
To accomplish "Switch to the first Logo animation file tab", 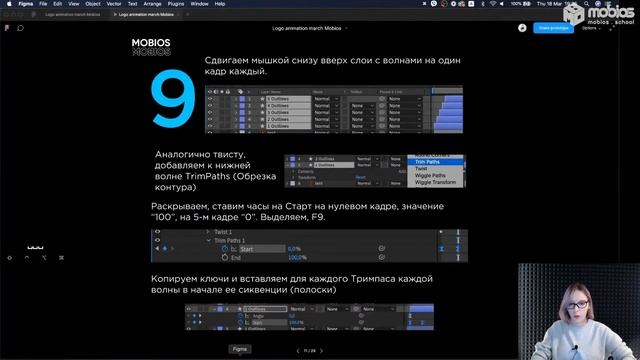I will coord(73,14).
